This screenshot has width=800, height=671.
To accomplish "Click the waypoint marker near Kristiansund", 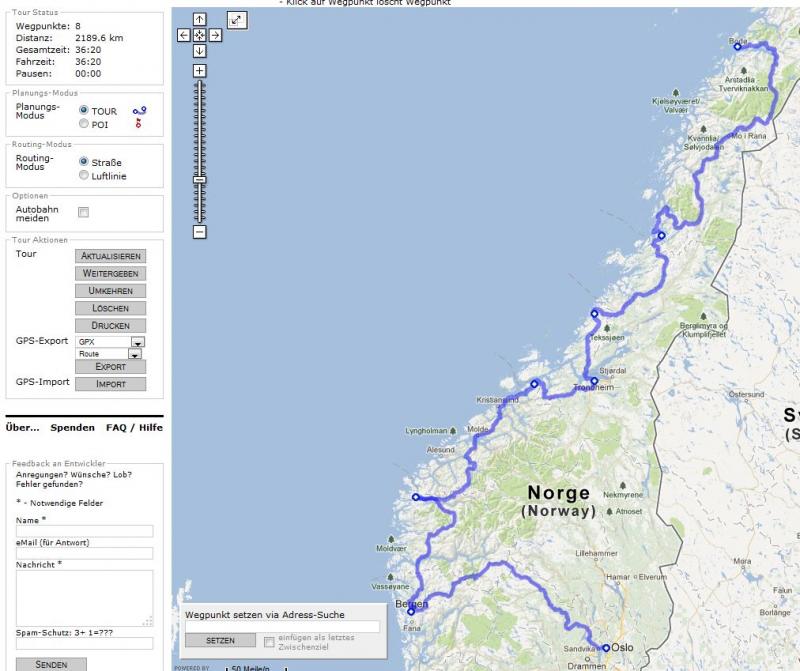I will click(534, 384).
